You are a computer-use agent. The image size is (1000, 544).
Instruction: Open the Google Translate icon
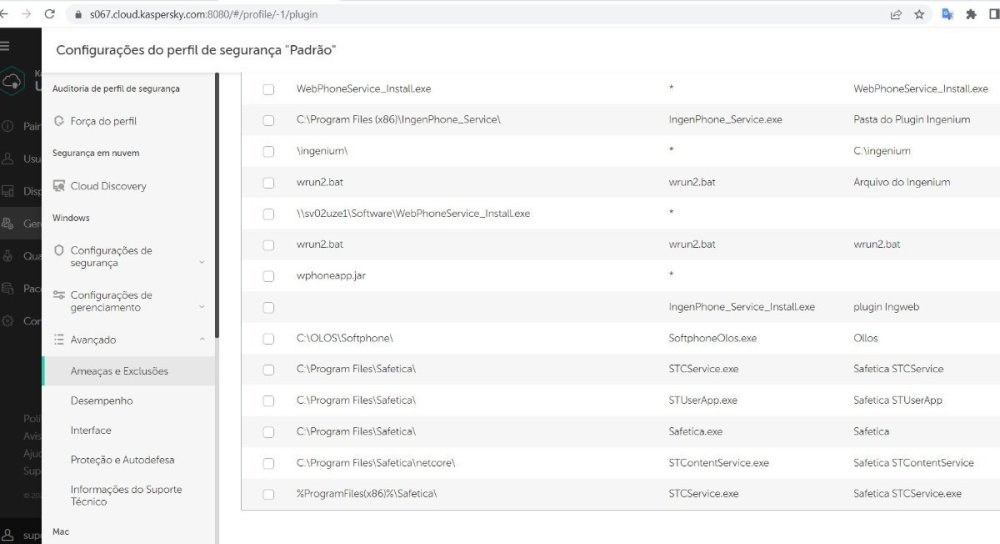(946, 15)
